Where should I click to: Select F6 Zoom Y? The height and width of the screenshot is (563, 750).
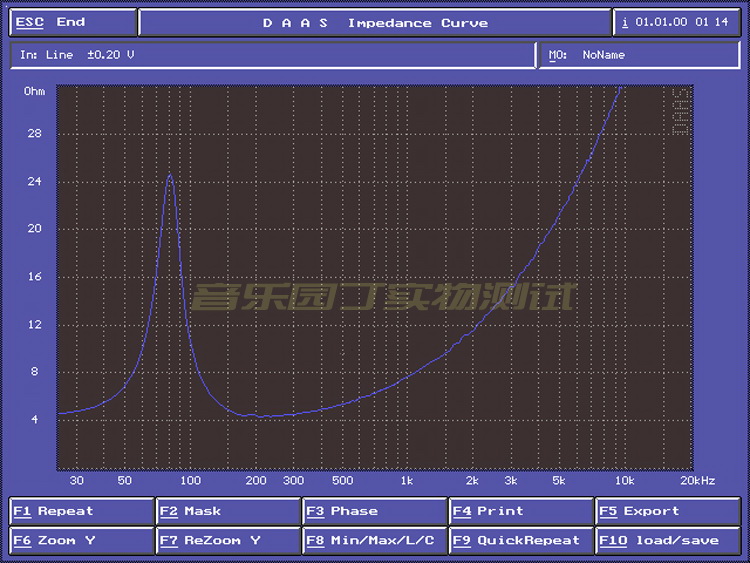pyautogui.click(x=81, y=541)
